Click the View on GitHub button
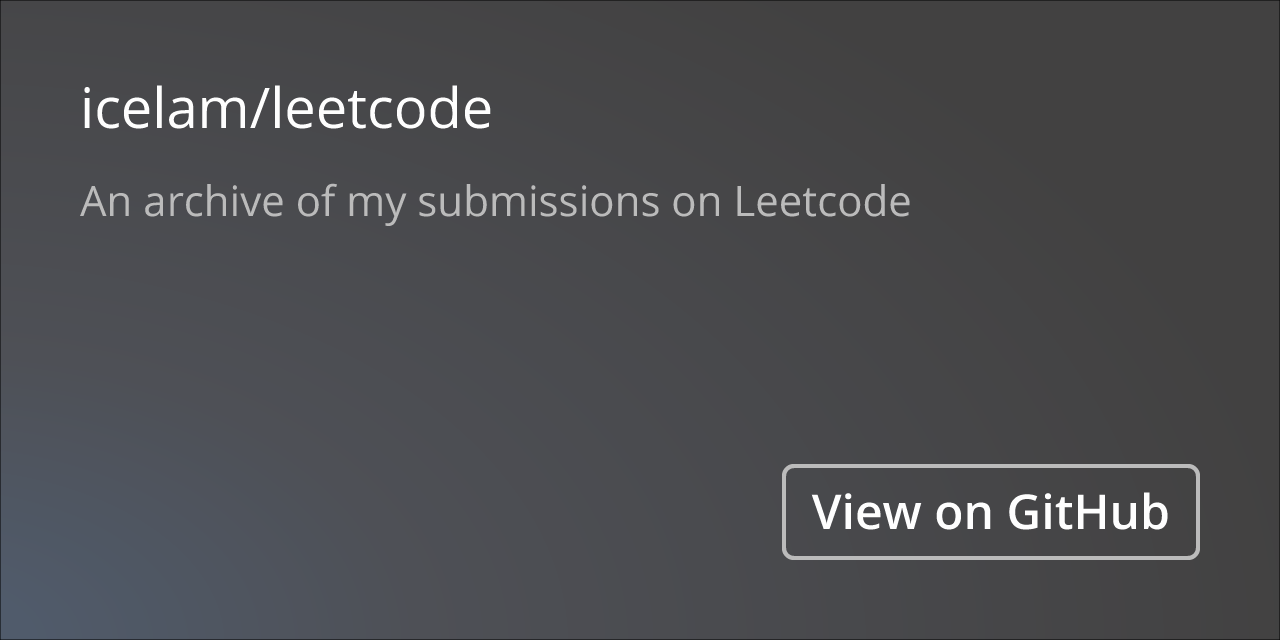The width and height of the screenshot is (1280, 640). click(x=990, y=512)
